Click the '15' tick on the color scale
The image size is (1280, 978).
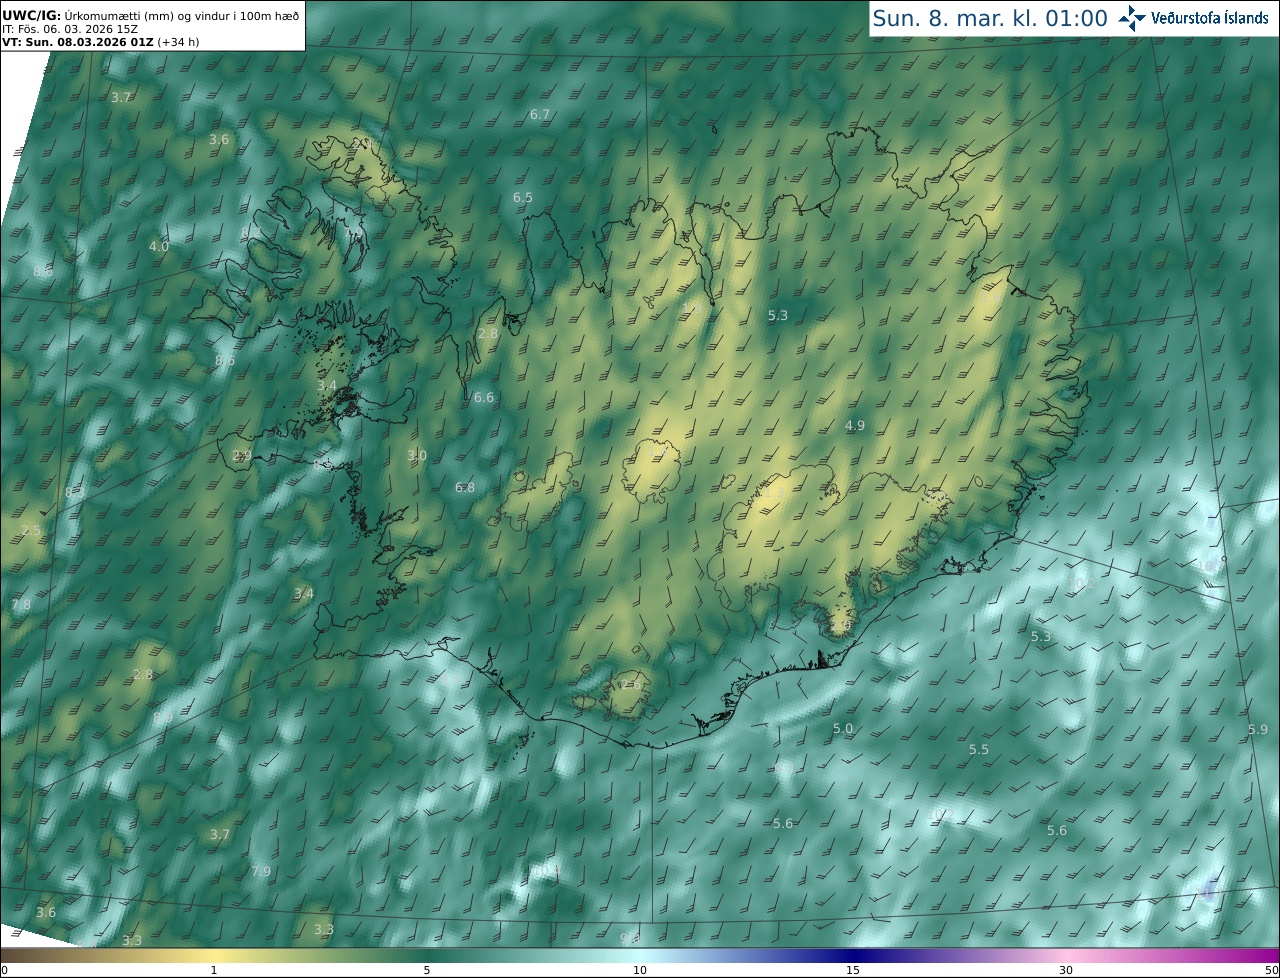[853, 970]
